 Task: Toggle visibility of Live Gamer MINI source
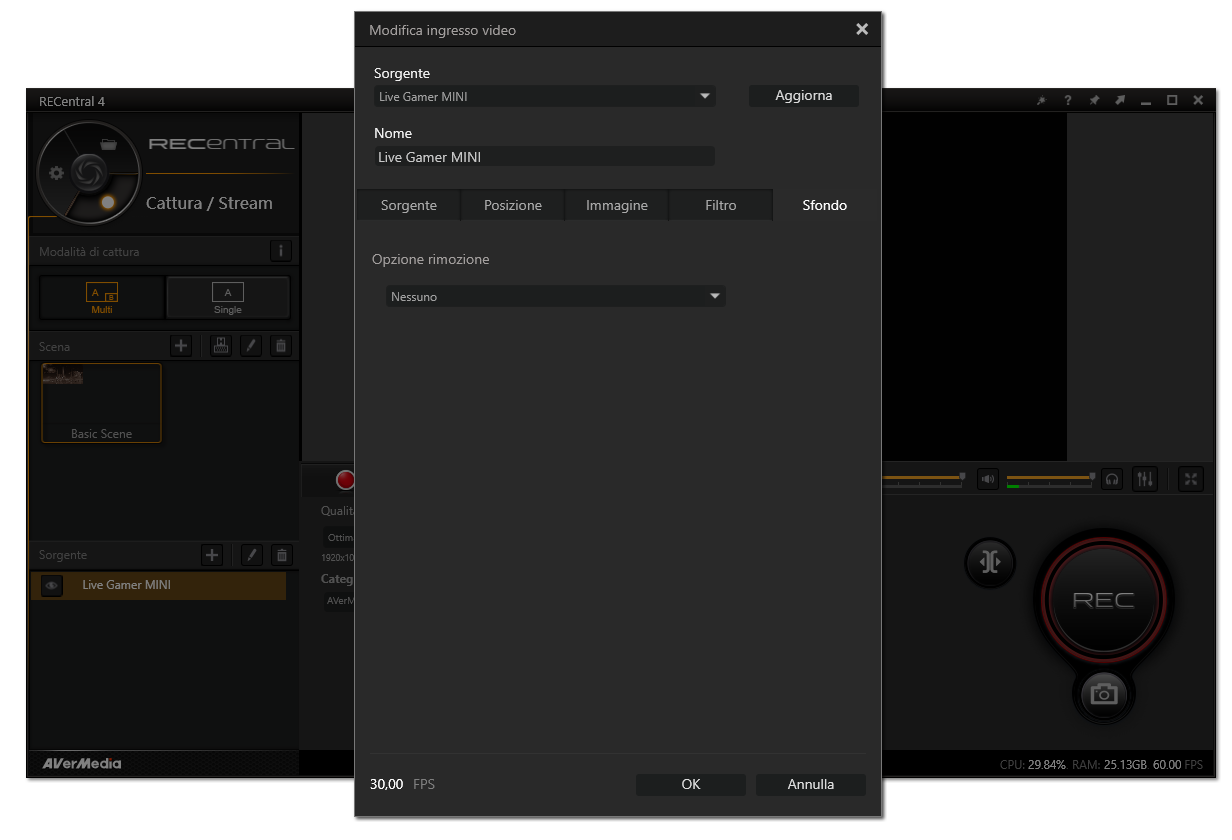pos(53,586)
